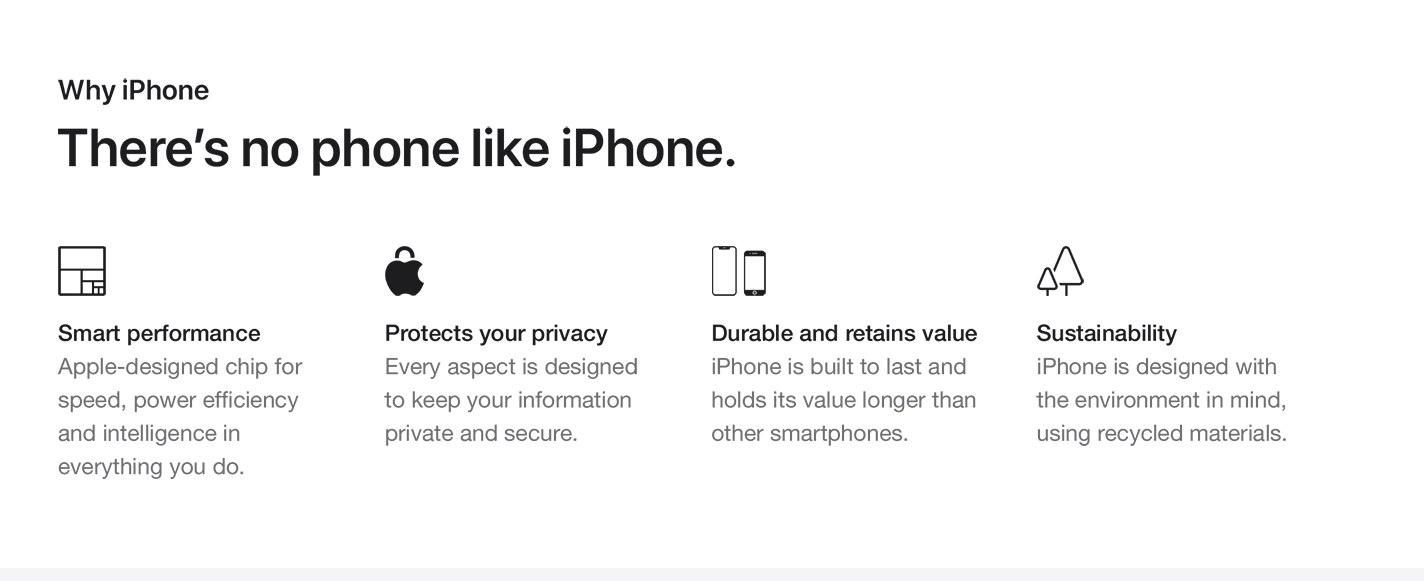1424x581 pixels.
Task: Click the larger tree in the trees icon
Action: tap(1068, 271)
